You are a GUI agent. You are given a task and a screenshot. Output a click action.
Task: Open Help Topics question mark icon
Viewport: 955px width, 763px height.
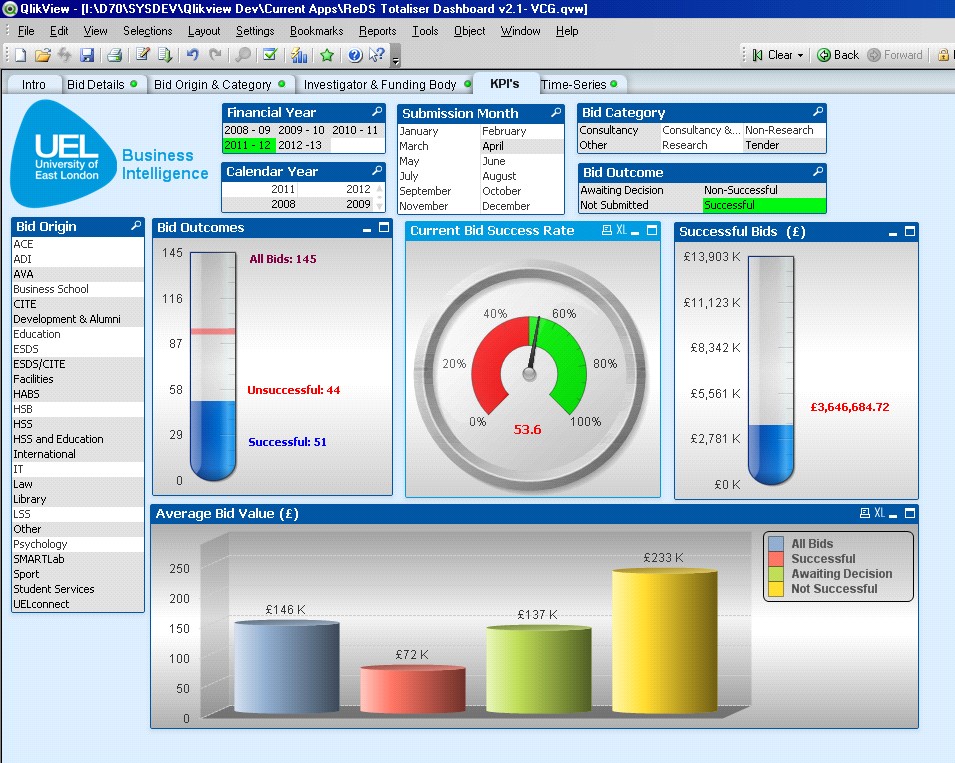pos(355,55)
